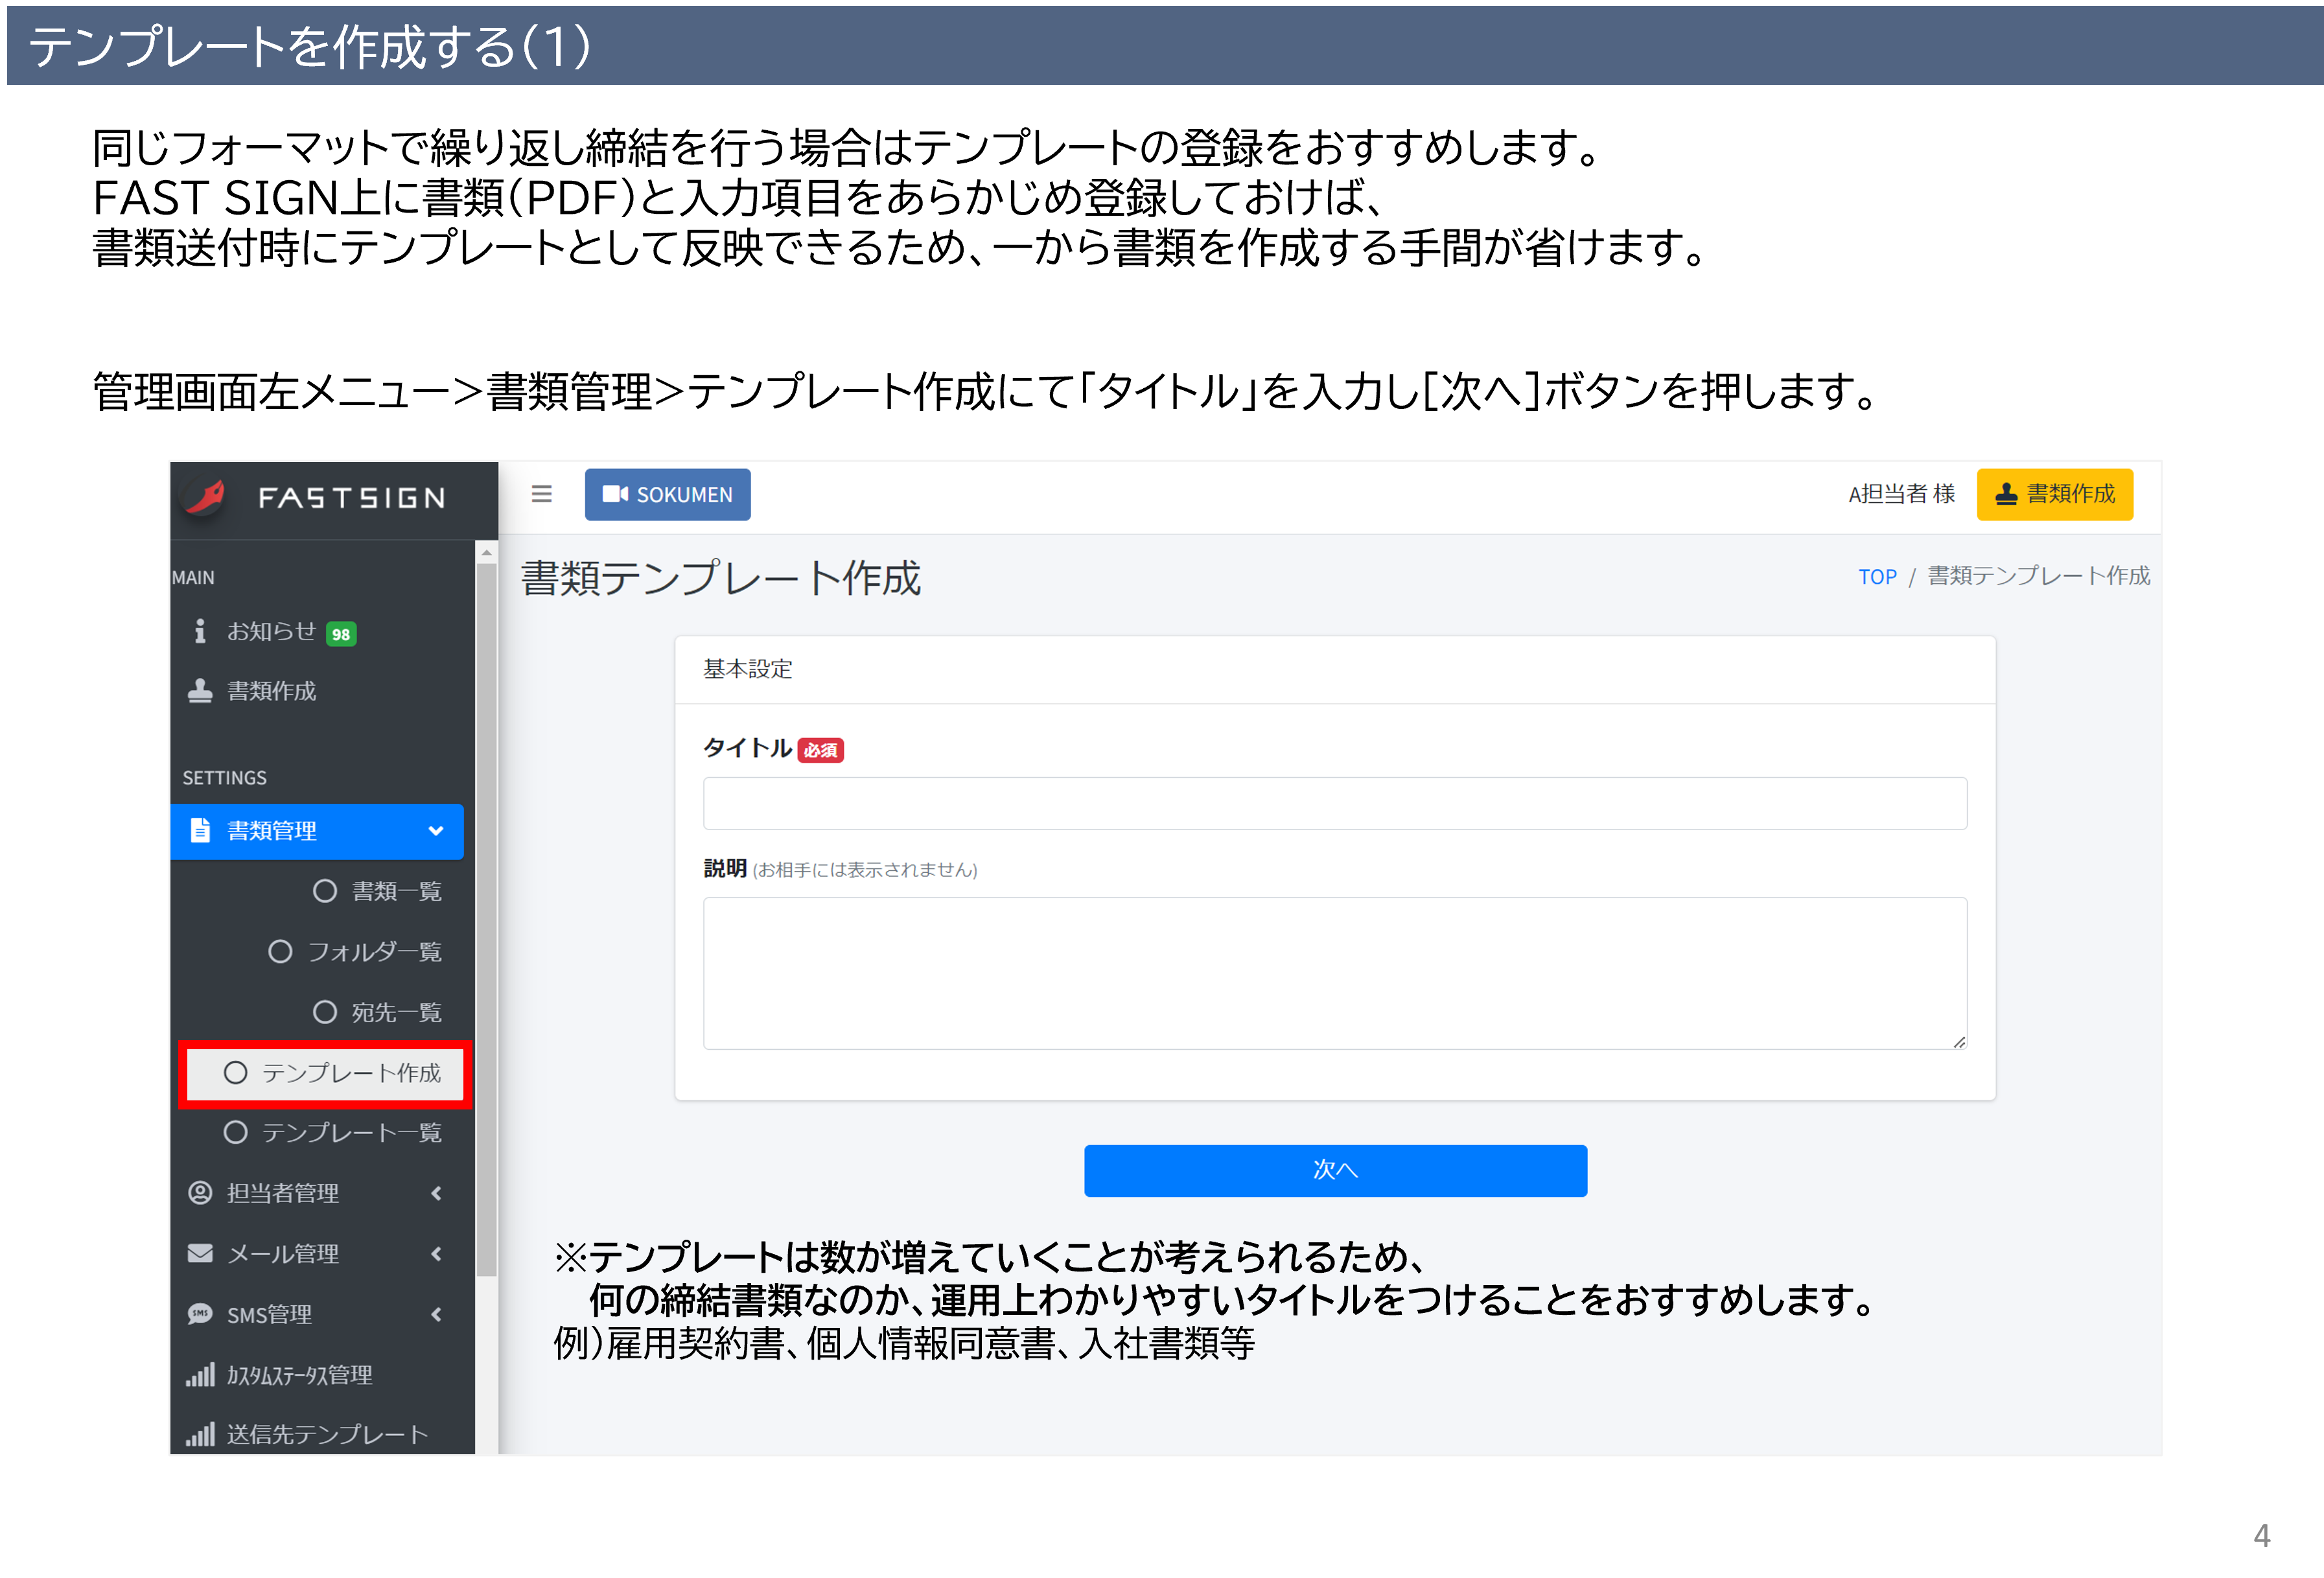Select the 書類一覧 circle item
Viewport: 2324px width, 1578px height.
[x=378, y=891]
